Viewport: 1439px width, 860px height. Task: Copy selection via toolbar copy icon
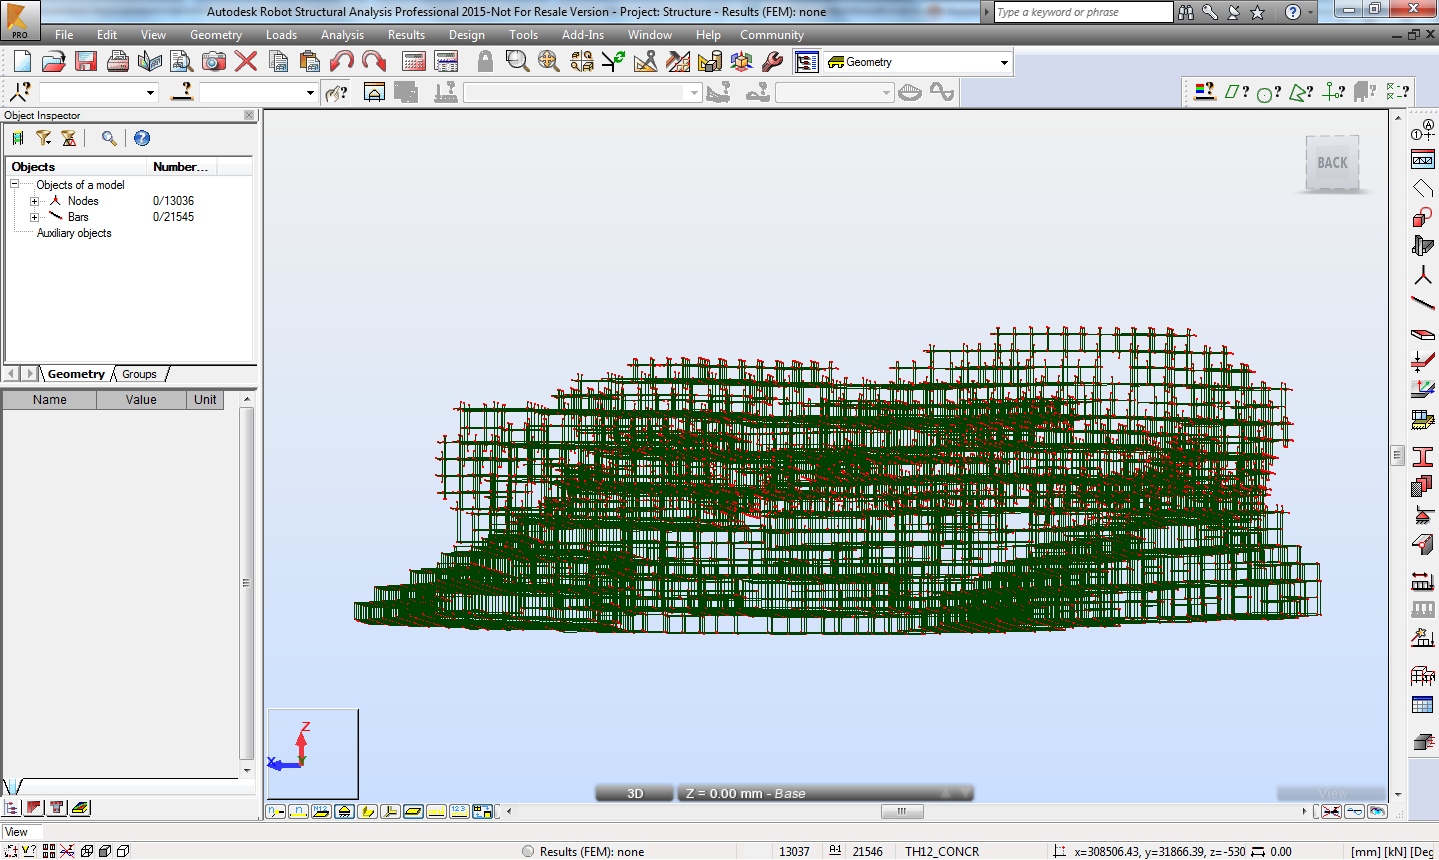pos(279,62)
